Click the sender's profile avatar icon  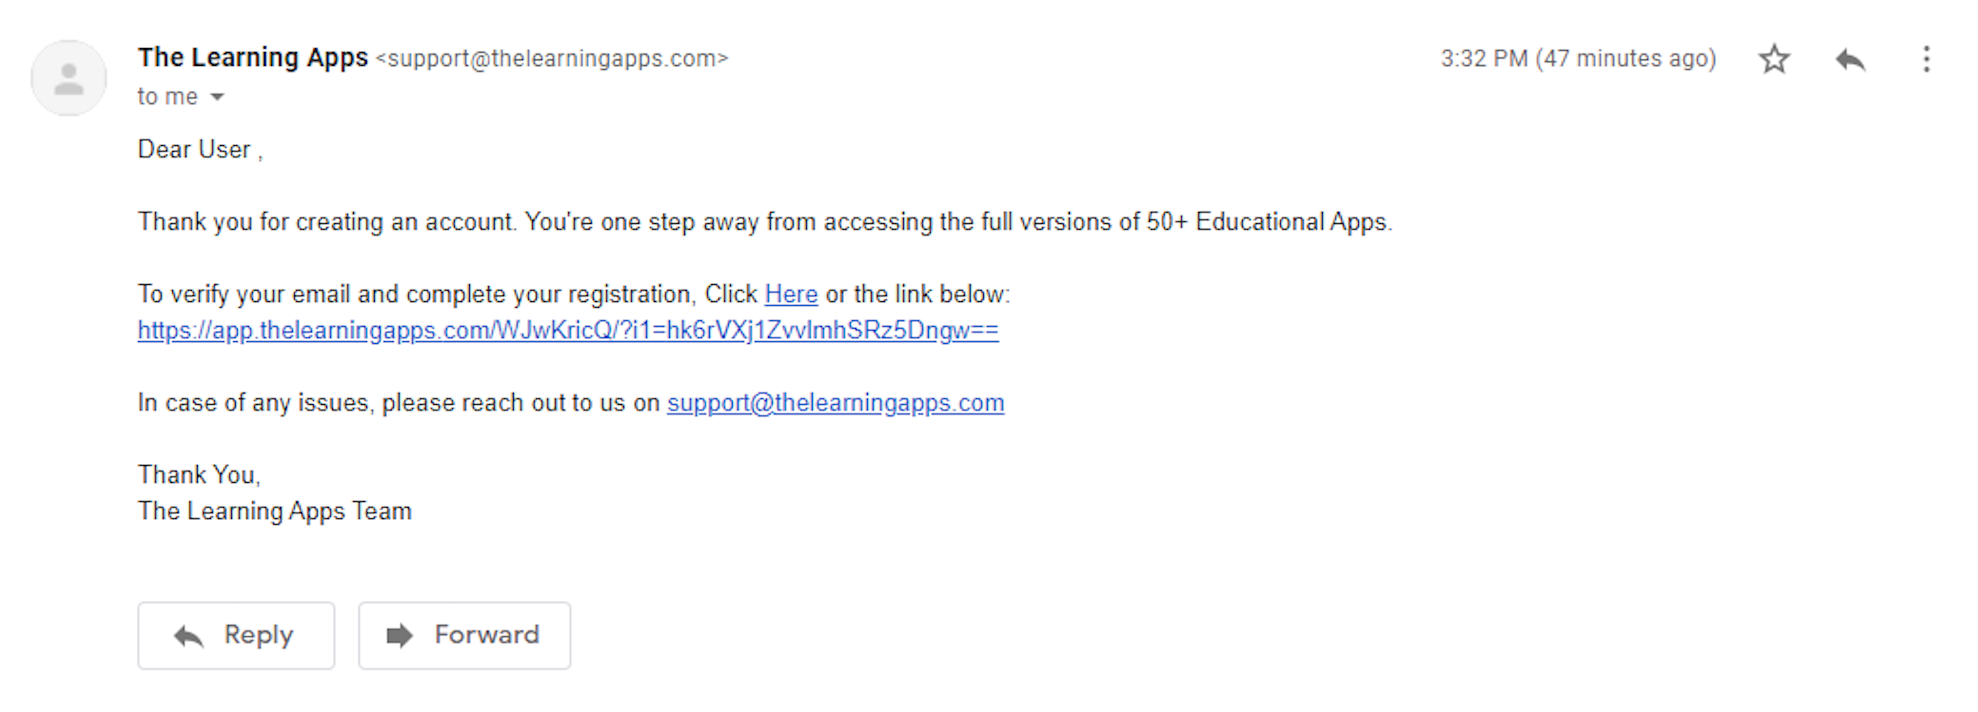[68, 78]
